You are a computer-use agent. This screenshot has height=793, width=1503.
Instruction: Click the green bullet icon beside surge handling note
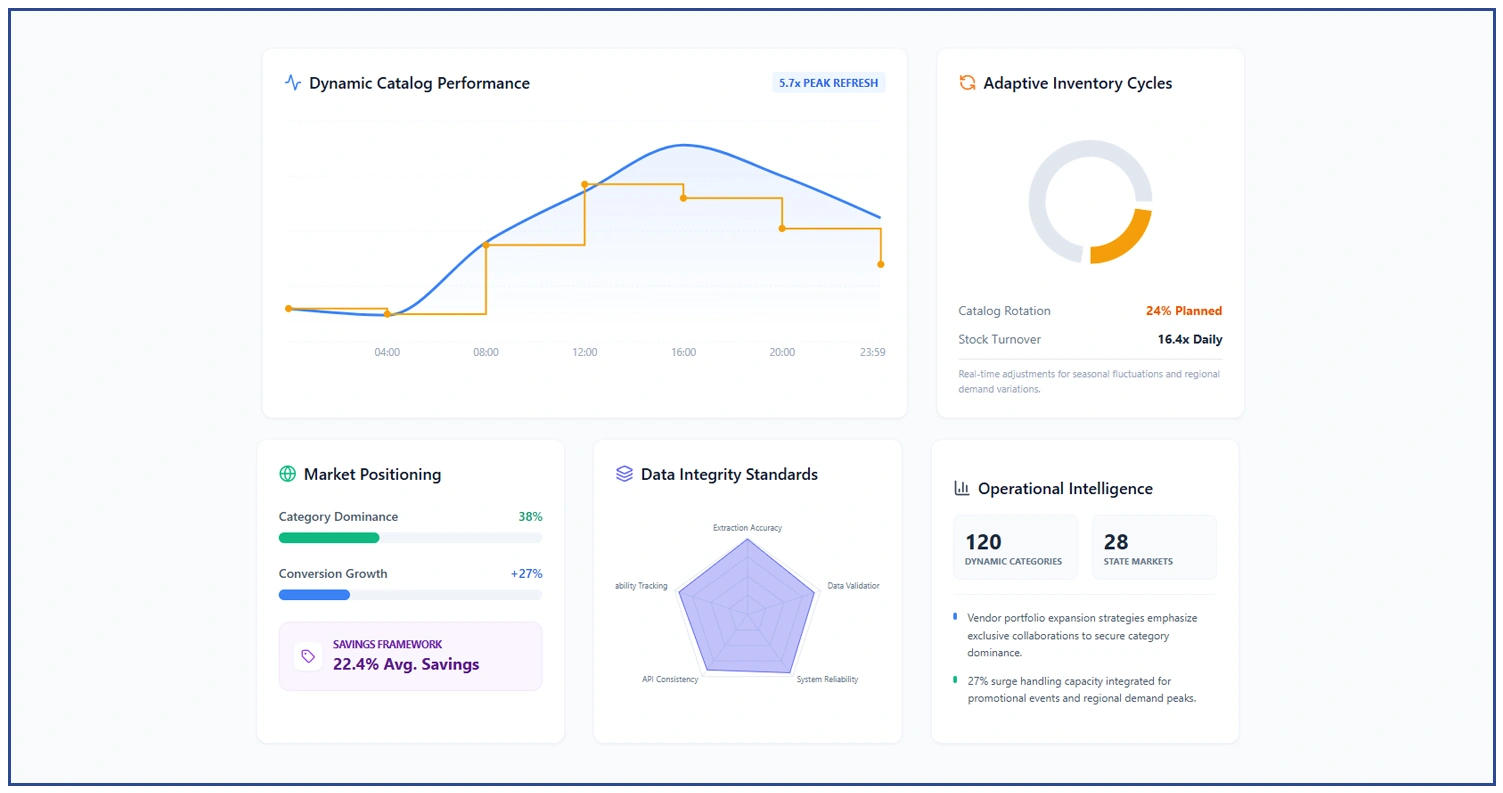957,682
